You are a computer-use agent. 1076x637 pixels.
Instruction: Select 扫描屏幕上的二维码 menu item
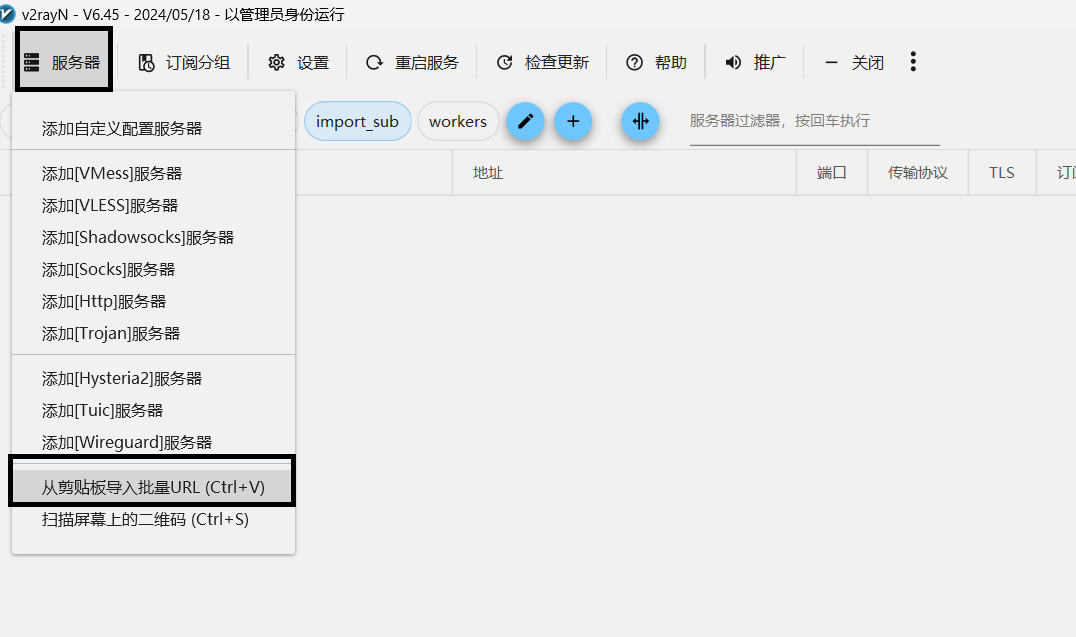[x=145, y=519]
